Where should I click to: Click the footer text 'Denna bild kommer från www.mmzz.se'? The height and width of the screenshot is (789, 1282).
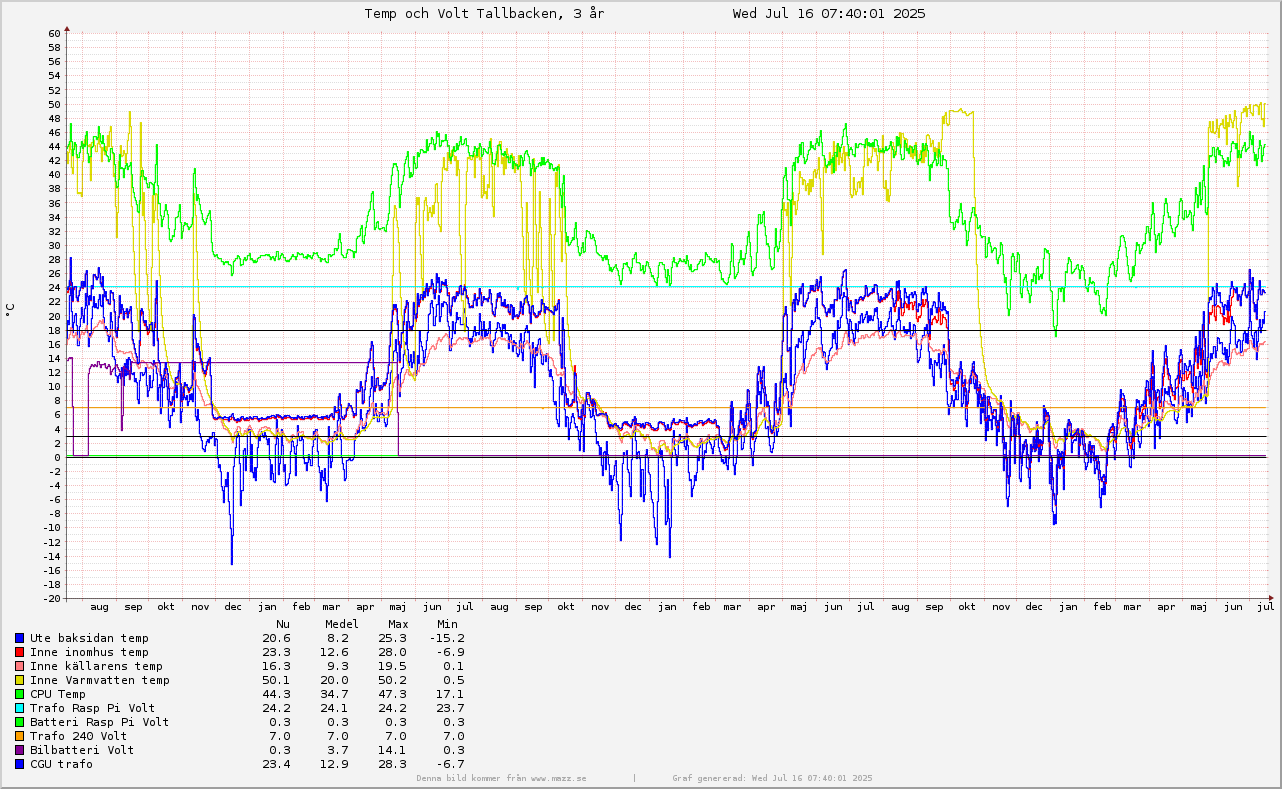502,778
